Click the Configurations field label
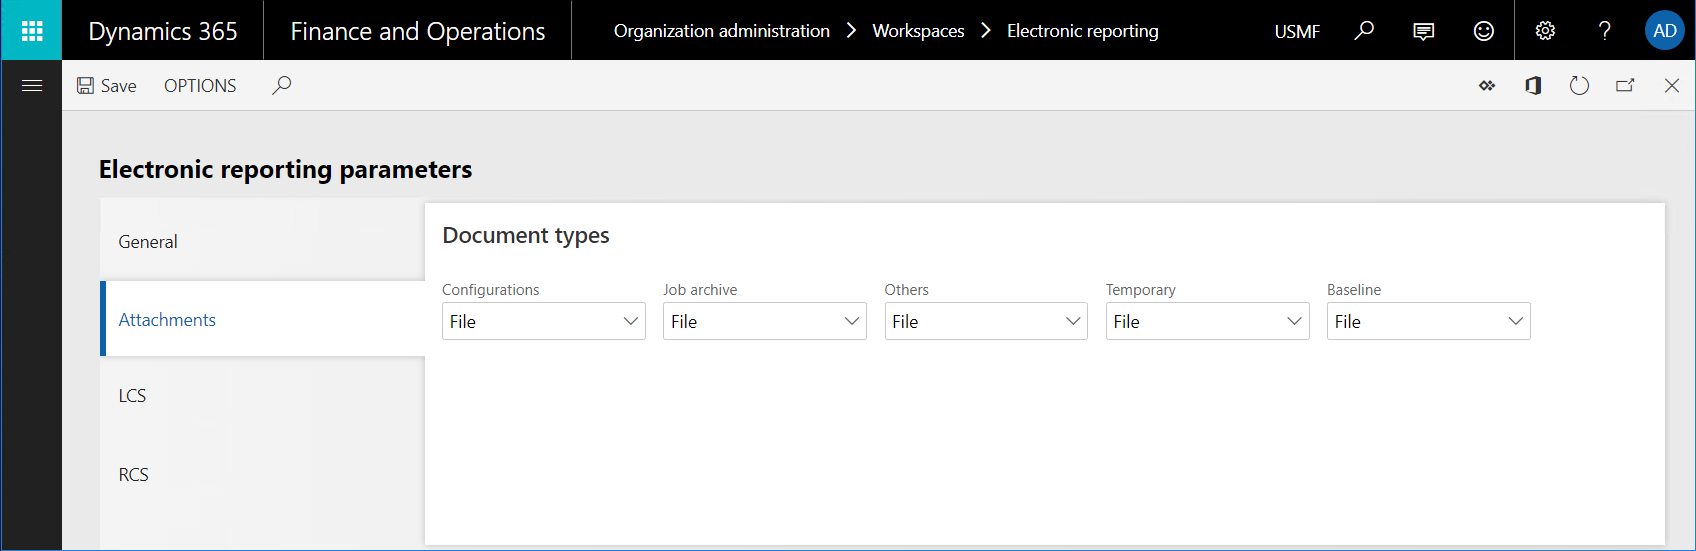Viewport: 1696px width, 551px height. (x=490, y=290)
